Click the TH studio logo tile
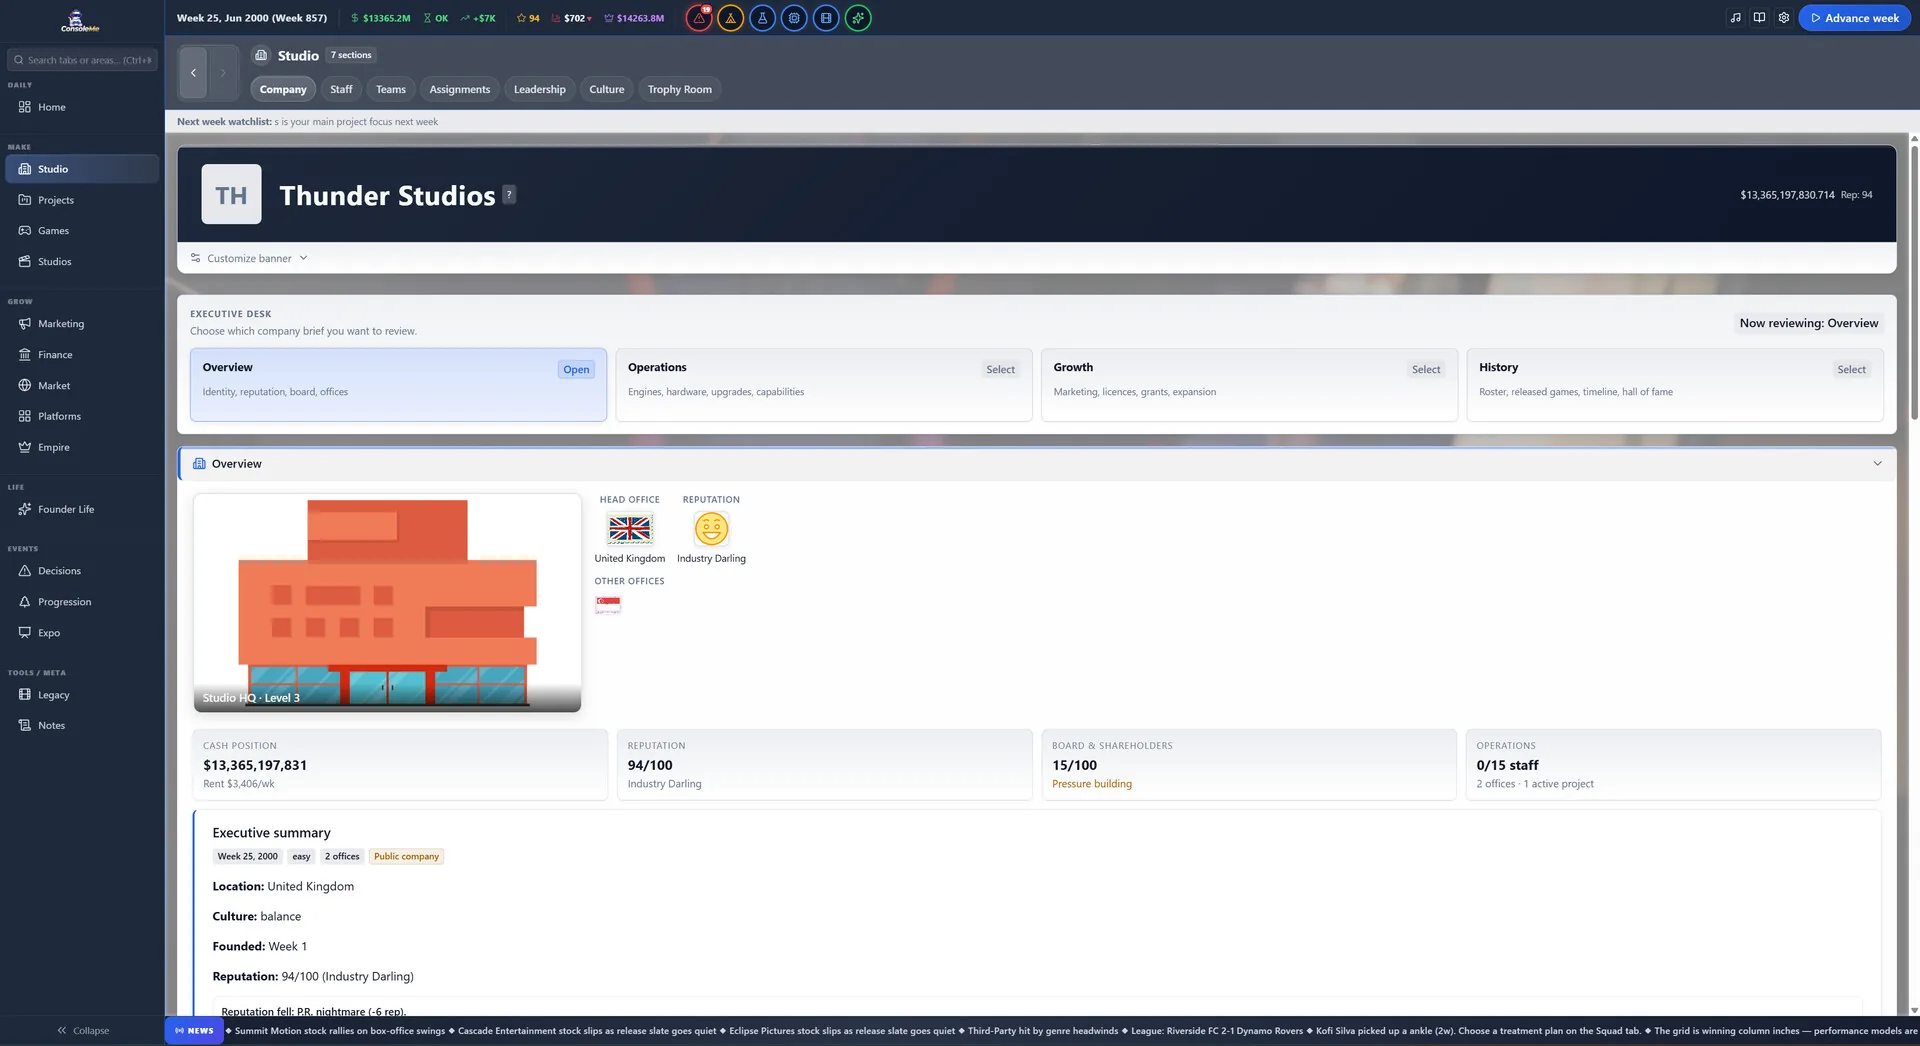Viewport: 1920px width, 1046px height. pos(231,195)
